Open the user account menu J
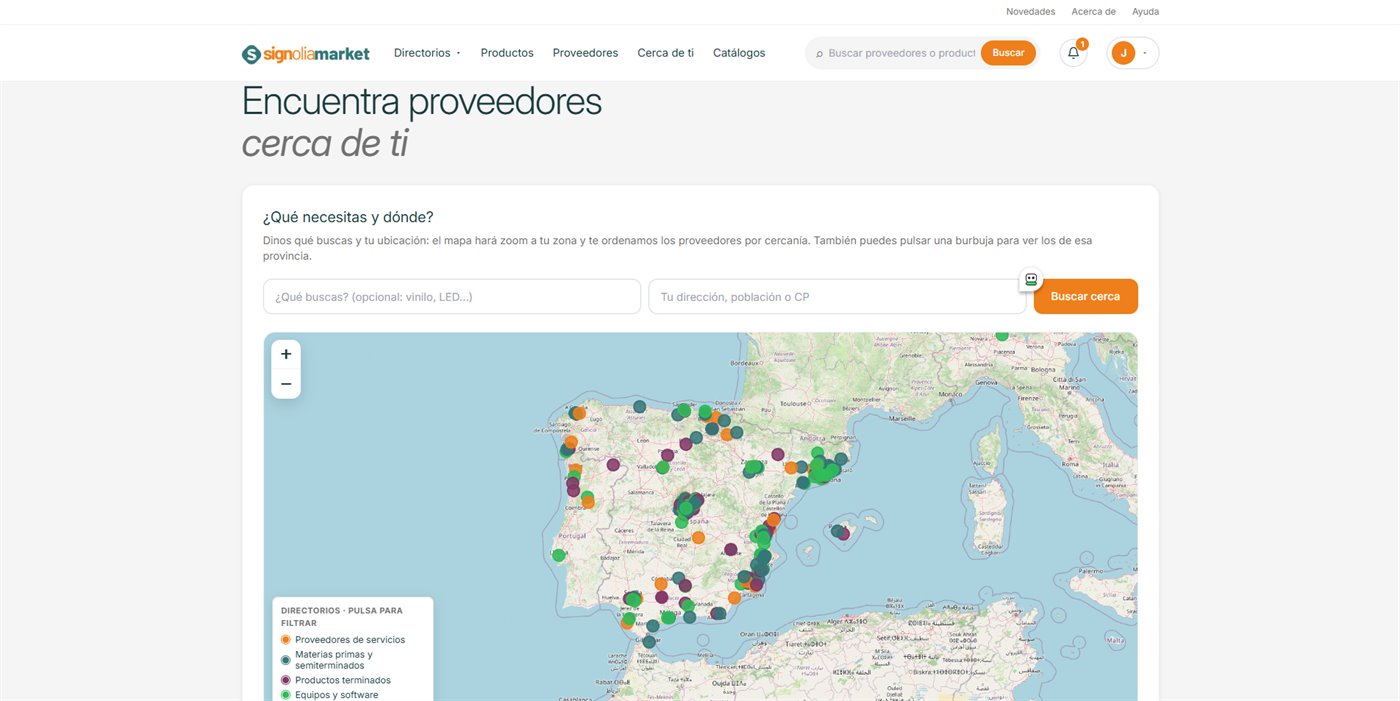 point(1133,53)
